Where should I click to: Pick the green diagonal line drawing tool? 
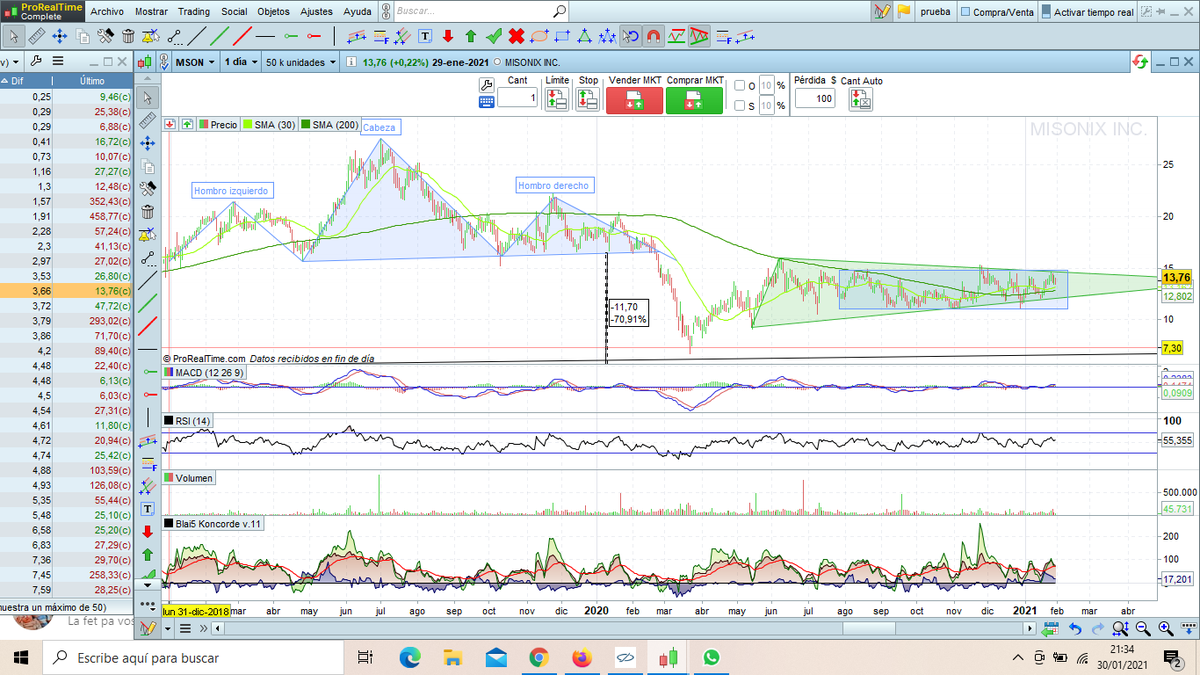pos(222,36)
